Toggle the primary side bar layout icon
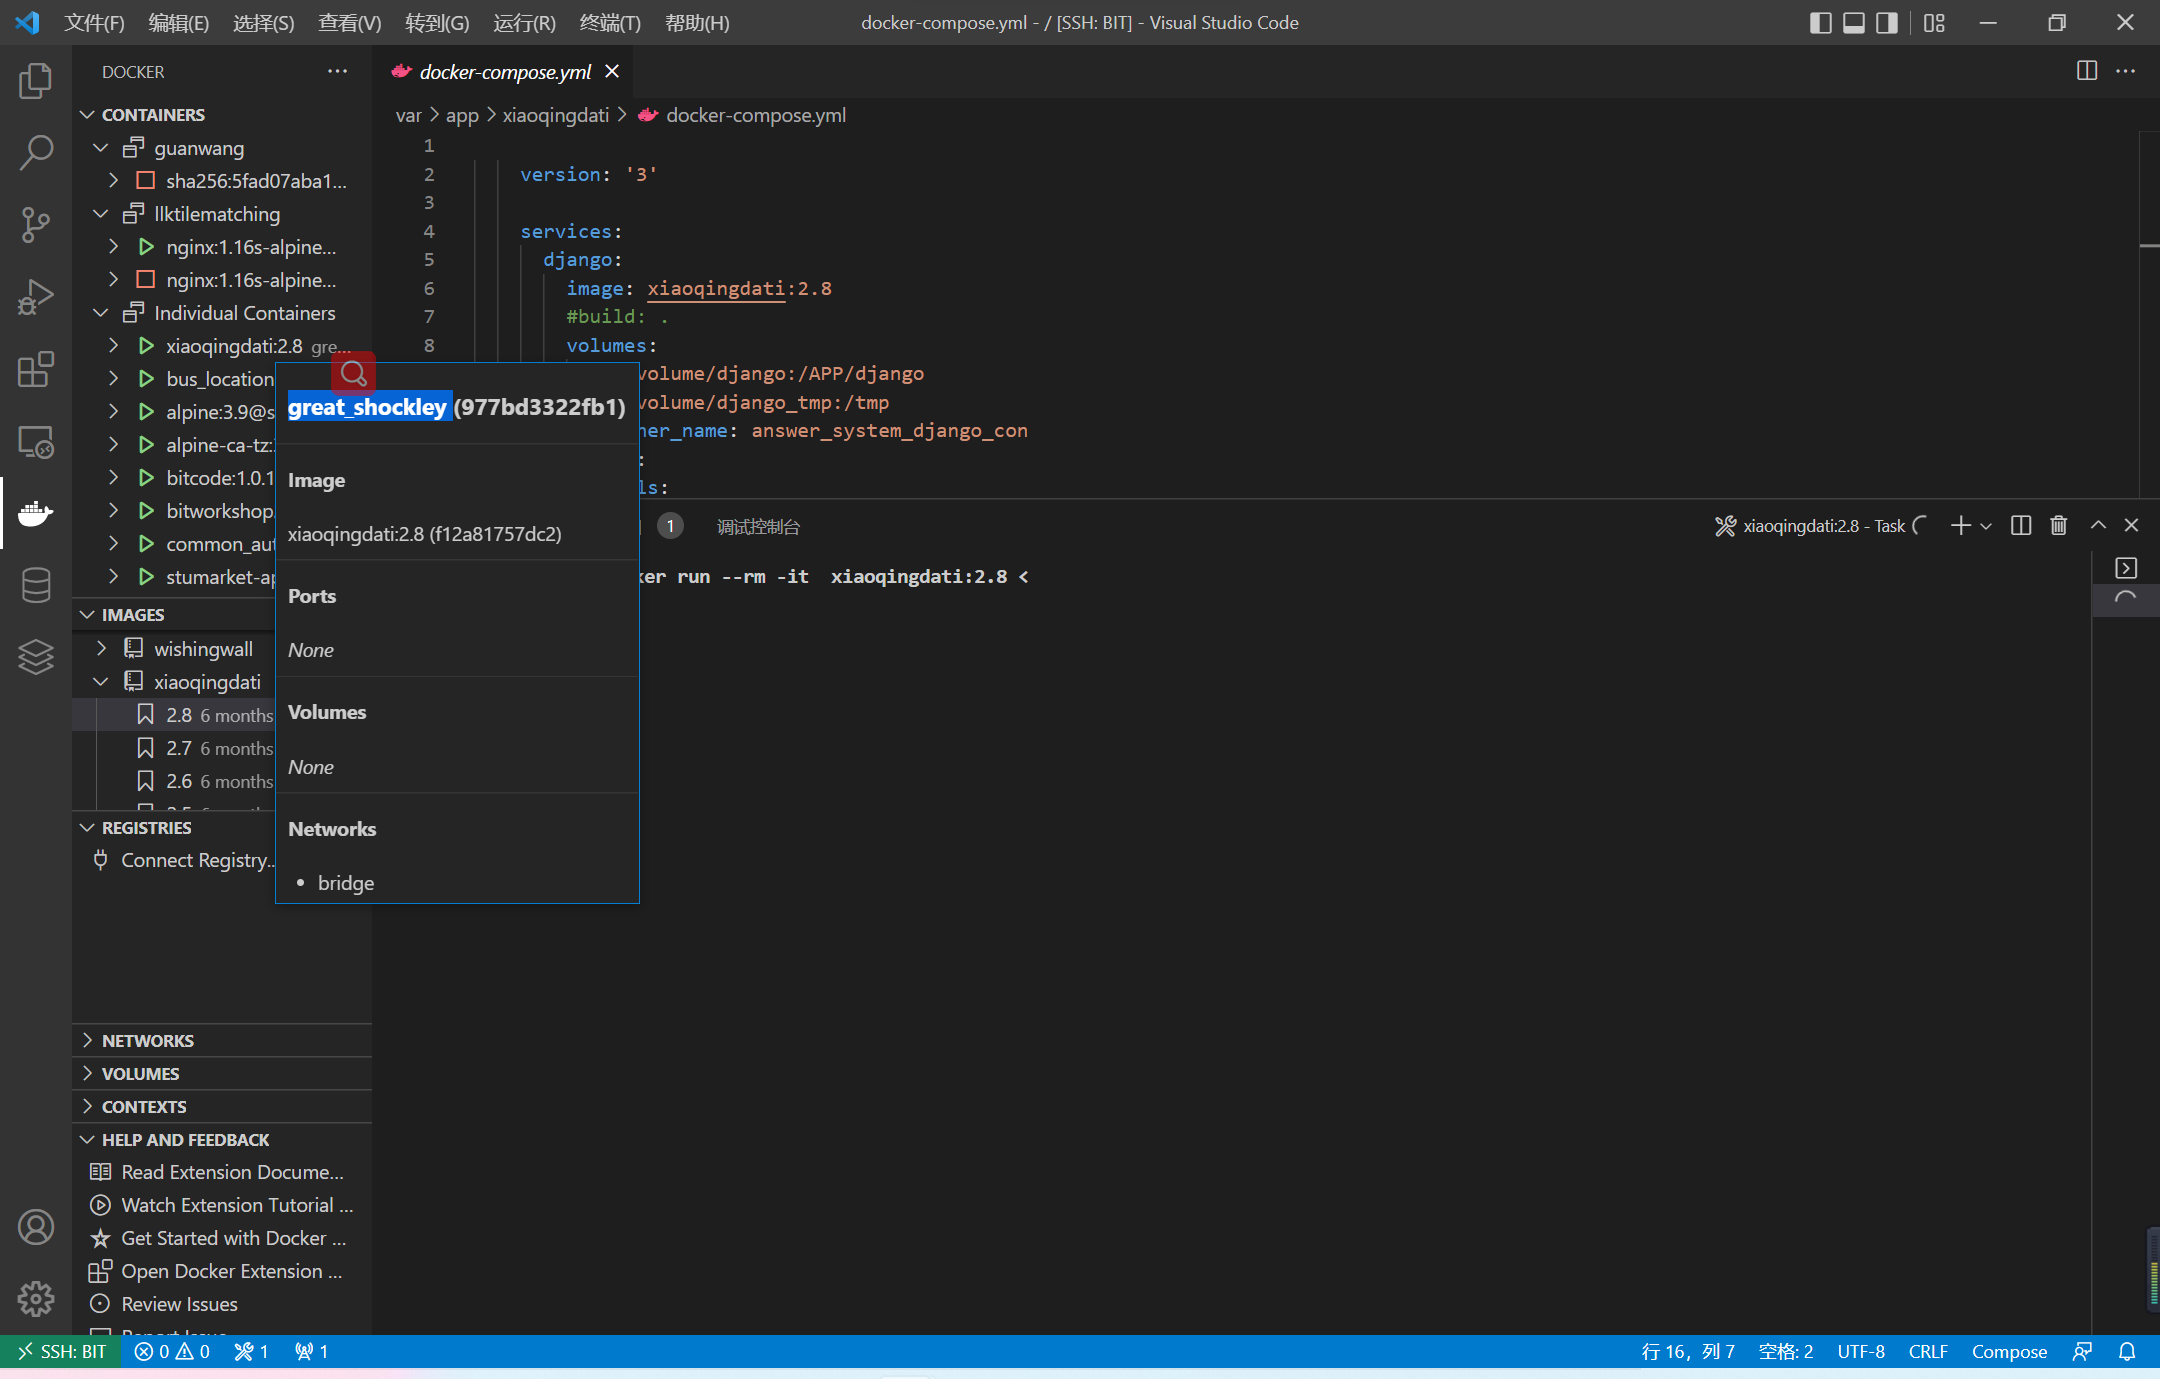The width and height of the screenshot is (2160, 1379). pos(1821,22)
